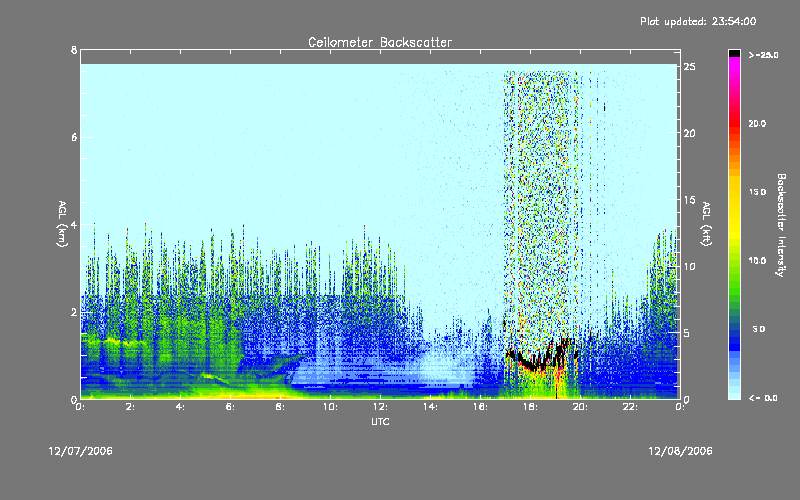800x500 pixels.
Task: Click the 'AGL (km)' left axis label
Action: pos(62,224)
